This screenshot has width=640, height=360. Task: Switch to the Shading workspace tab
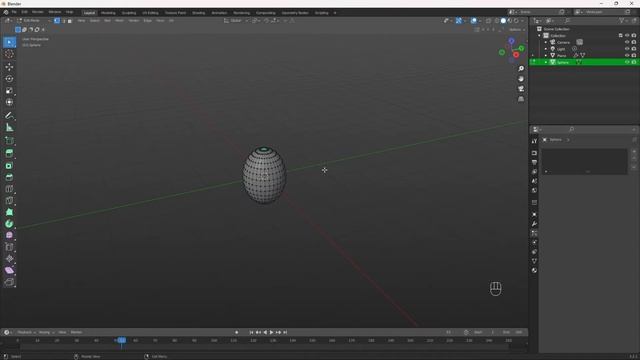pyautogui.click(x=199, y=13)
